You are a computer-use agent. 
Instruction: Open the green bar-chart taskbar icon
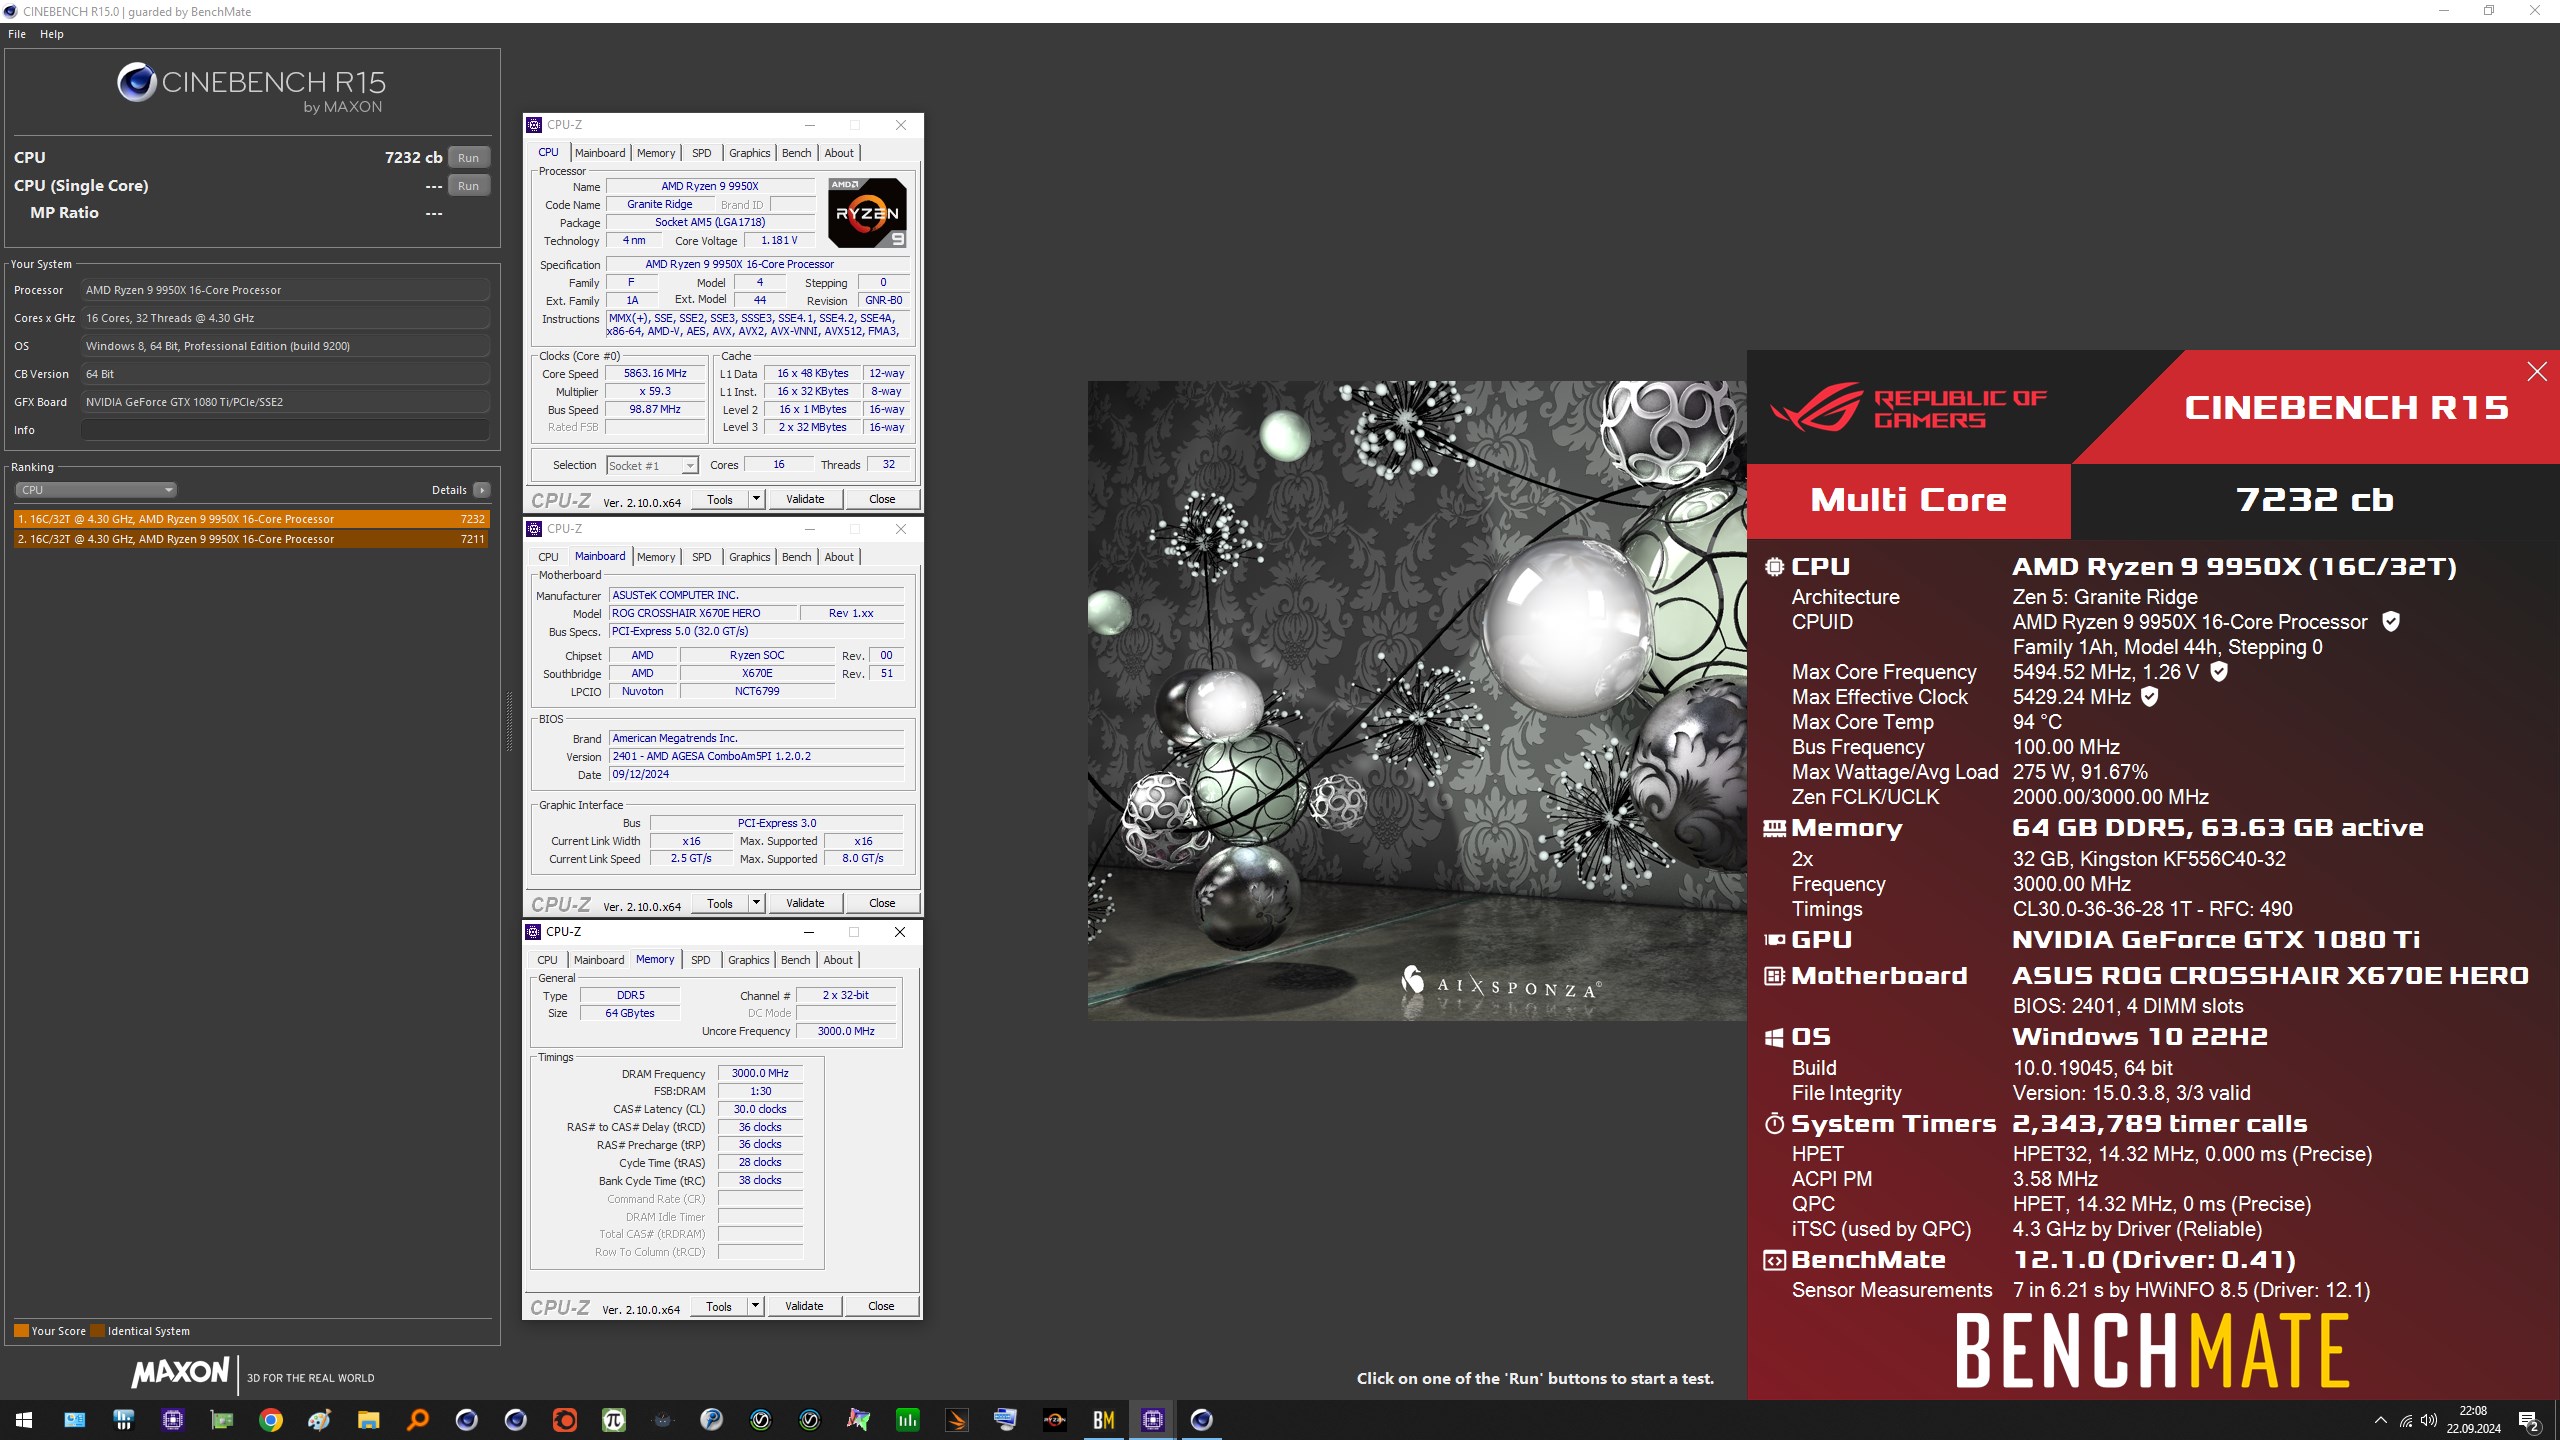(x=907, y=1420)
